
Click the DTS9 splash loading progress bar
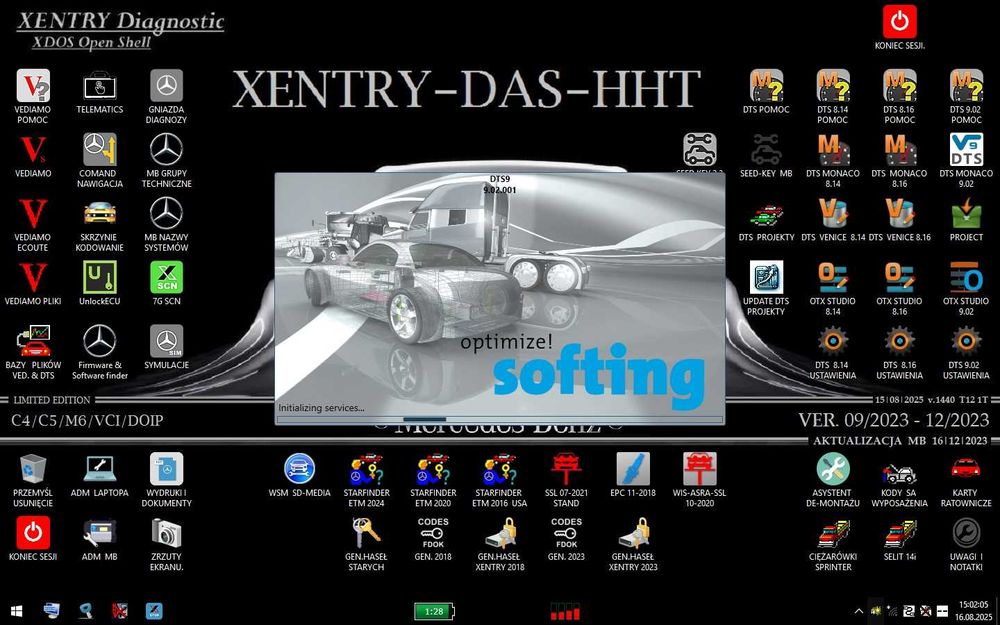tap(500, 419)
